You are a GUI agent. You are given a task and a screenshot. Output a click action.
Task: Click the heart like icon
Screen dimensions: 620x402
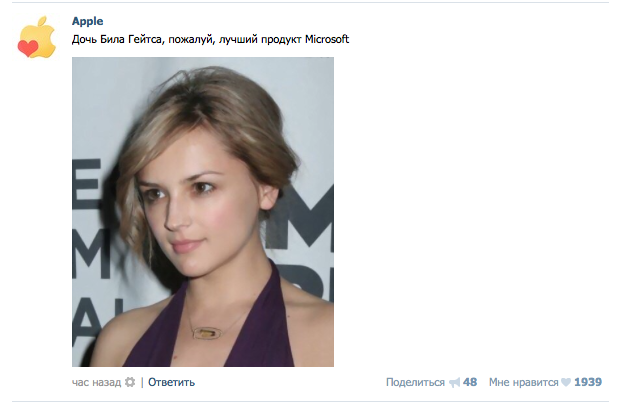pos(566,382)
